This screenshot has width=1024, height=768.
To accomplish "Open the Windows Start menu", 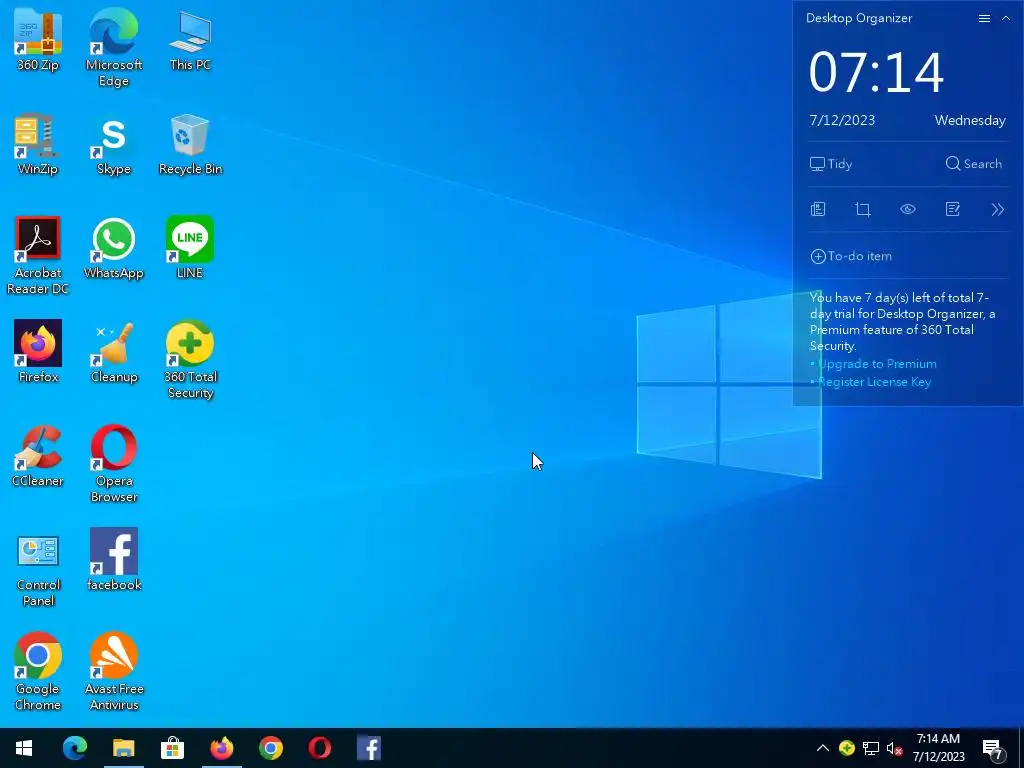I will (x=24, y=748).
